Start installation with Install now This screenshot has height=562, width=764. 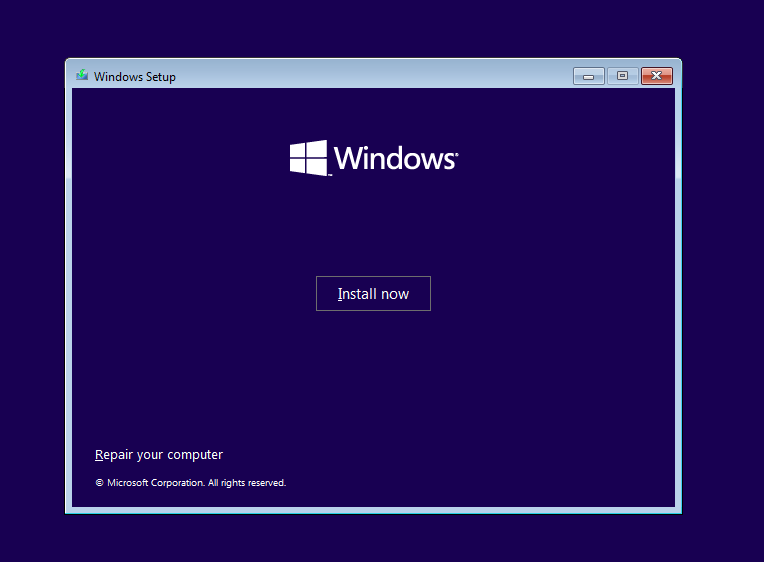(373, 294)
